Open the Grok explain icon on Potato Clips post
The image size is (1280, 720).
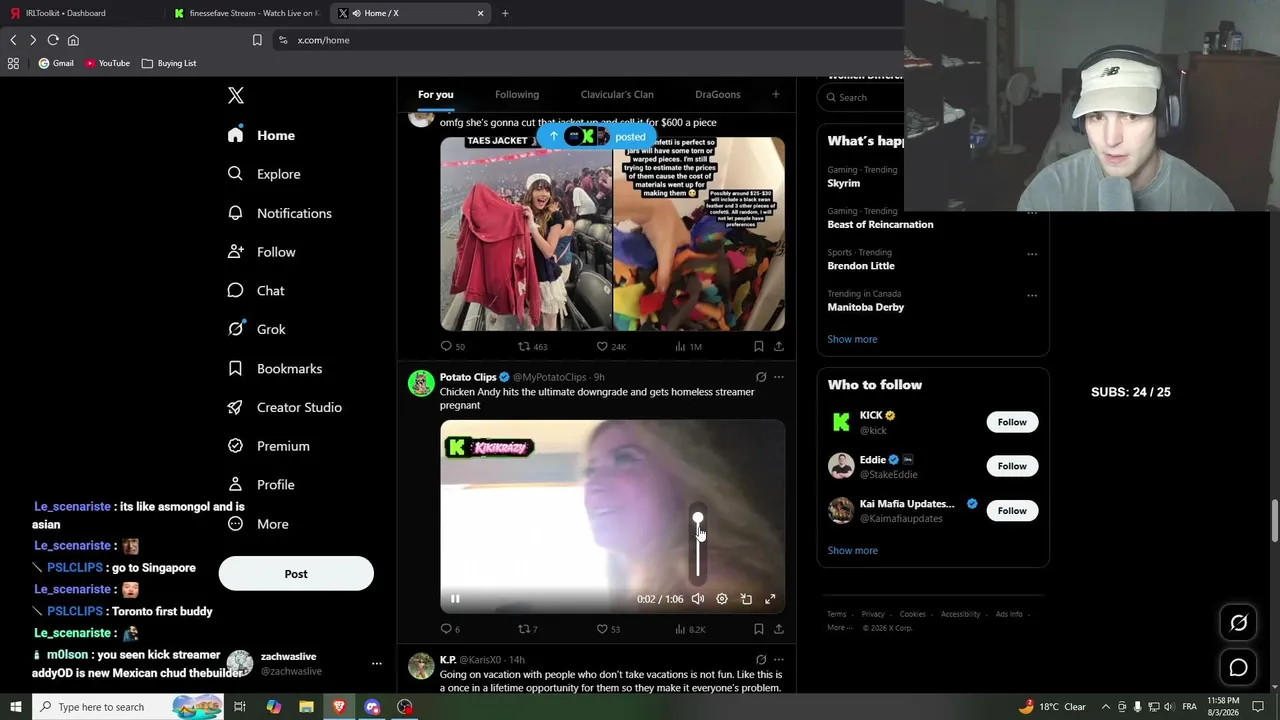pyautogui.click(x=761, y=377)
